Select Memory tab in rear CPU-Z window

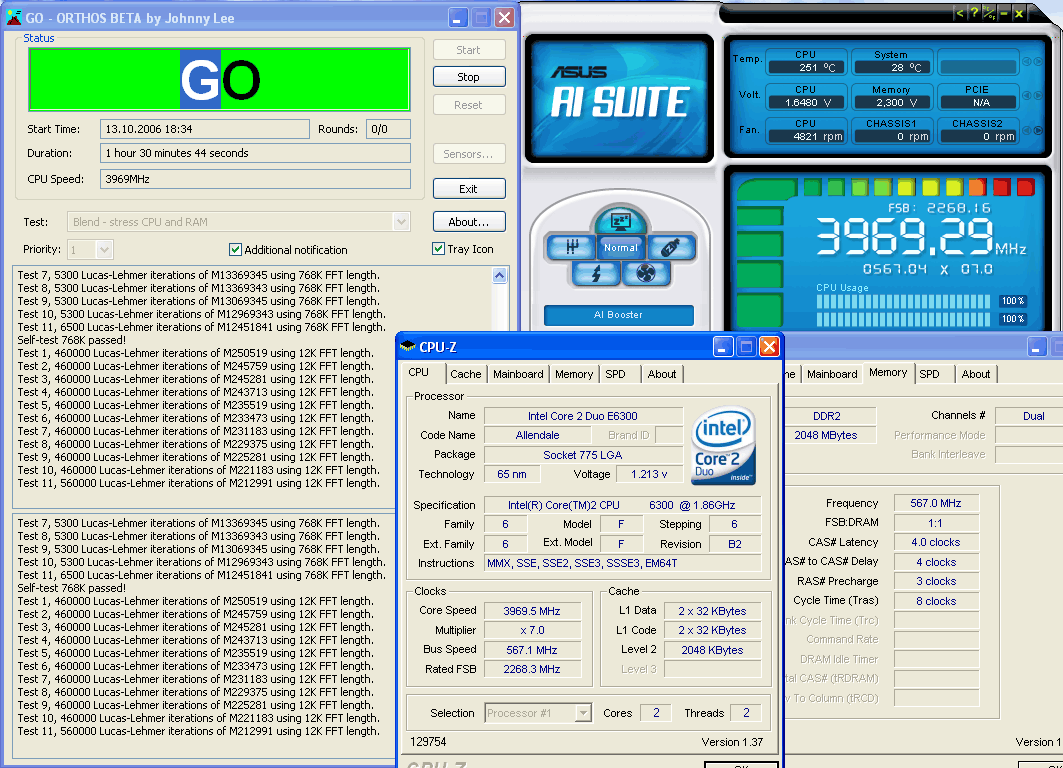(x=888, y=373)
